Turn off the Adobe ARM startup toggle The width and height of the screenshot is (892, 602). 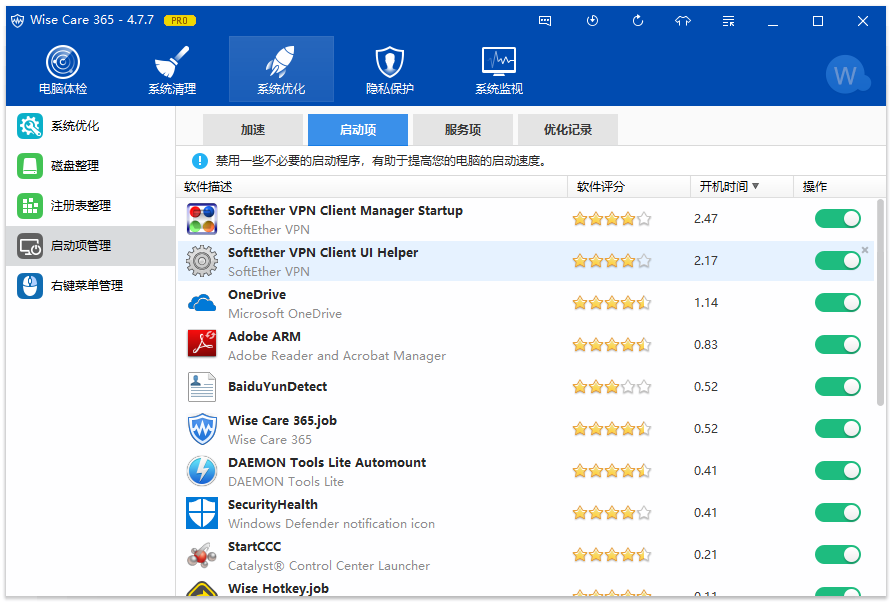pyautogui.click(x=837, y=344)
